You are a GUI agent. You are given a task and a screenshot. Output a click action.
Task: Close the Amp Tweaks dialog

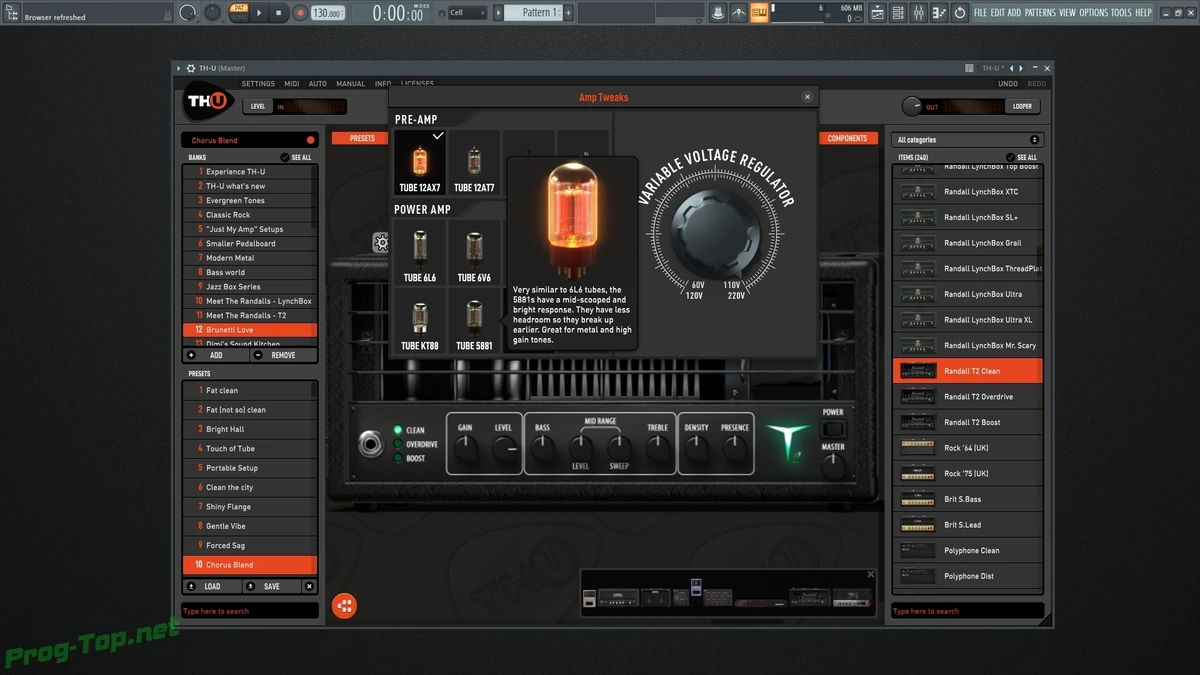(808, 97)
